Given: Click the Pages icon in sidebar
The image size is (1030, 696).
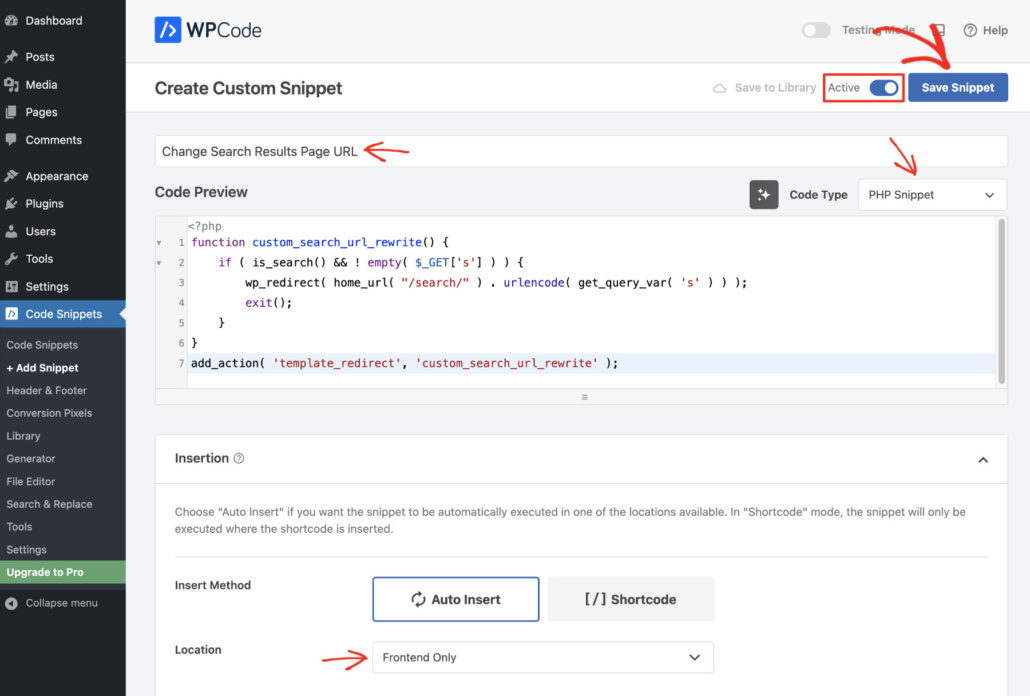Looking at the screenshot, I should point(11,112).
